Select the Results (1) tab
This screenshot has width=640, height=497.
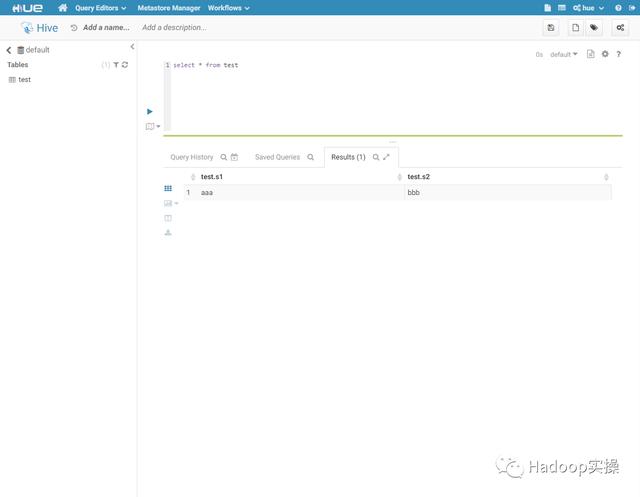348,157
